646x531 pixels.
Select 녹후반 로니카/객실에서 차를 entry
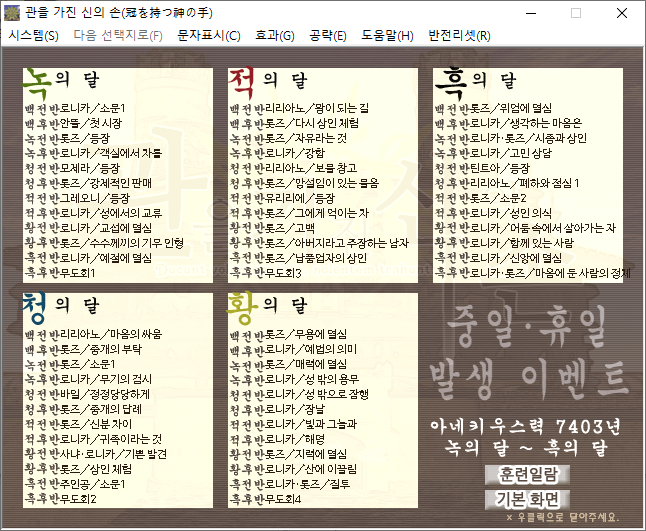[x=93, y=154]
